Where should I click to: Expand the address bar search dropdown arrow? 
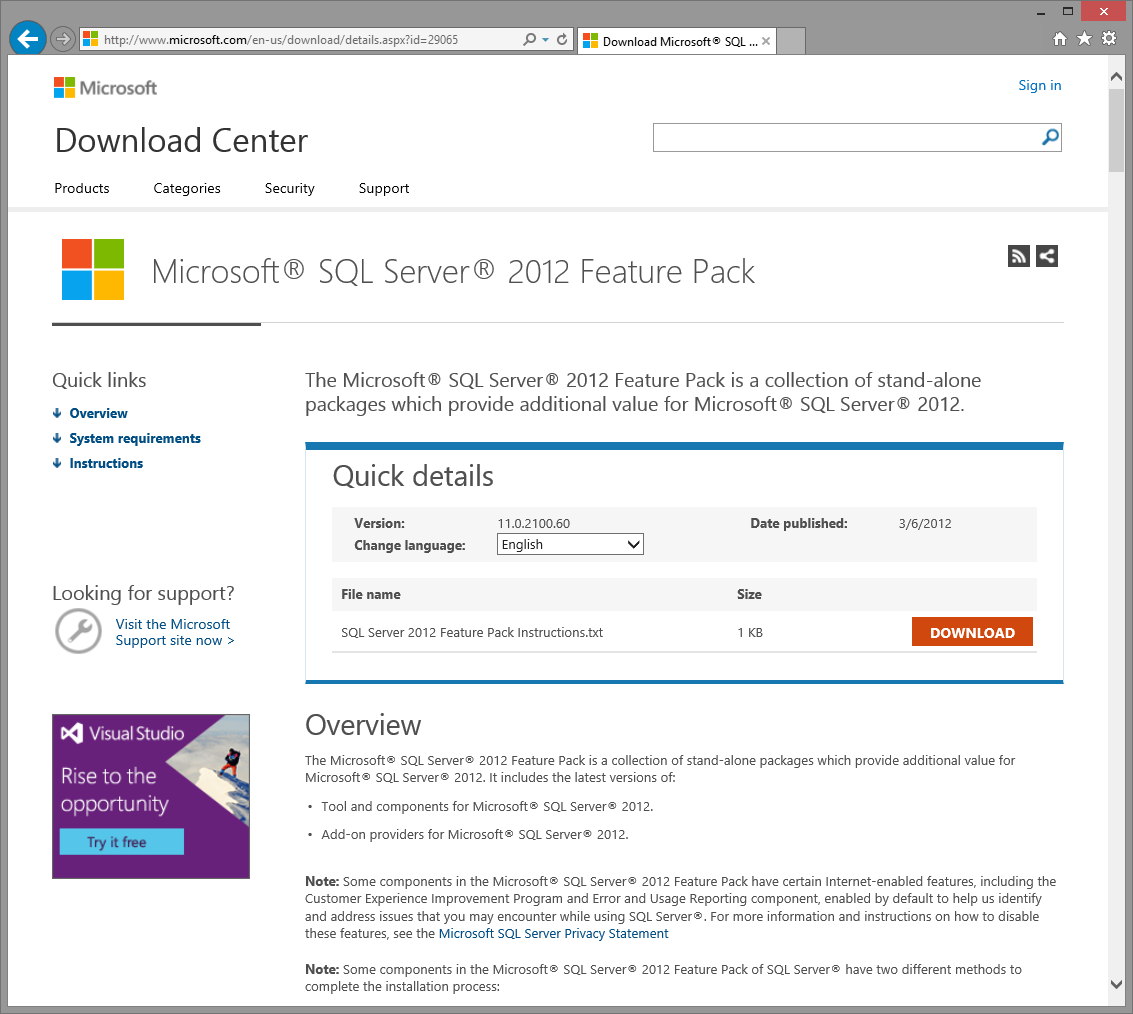pos(545,40)
